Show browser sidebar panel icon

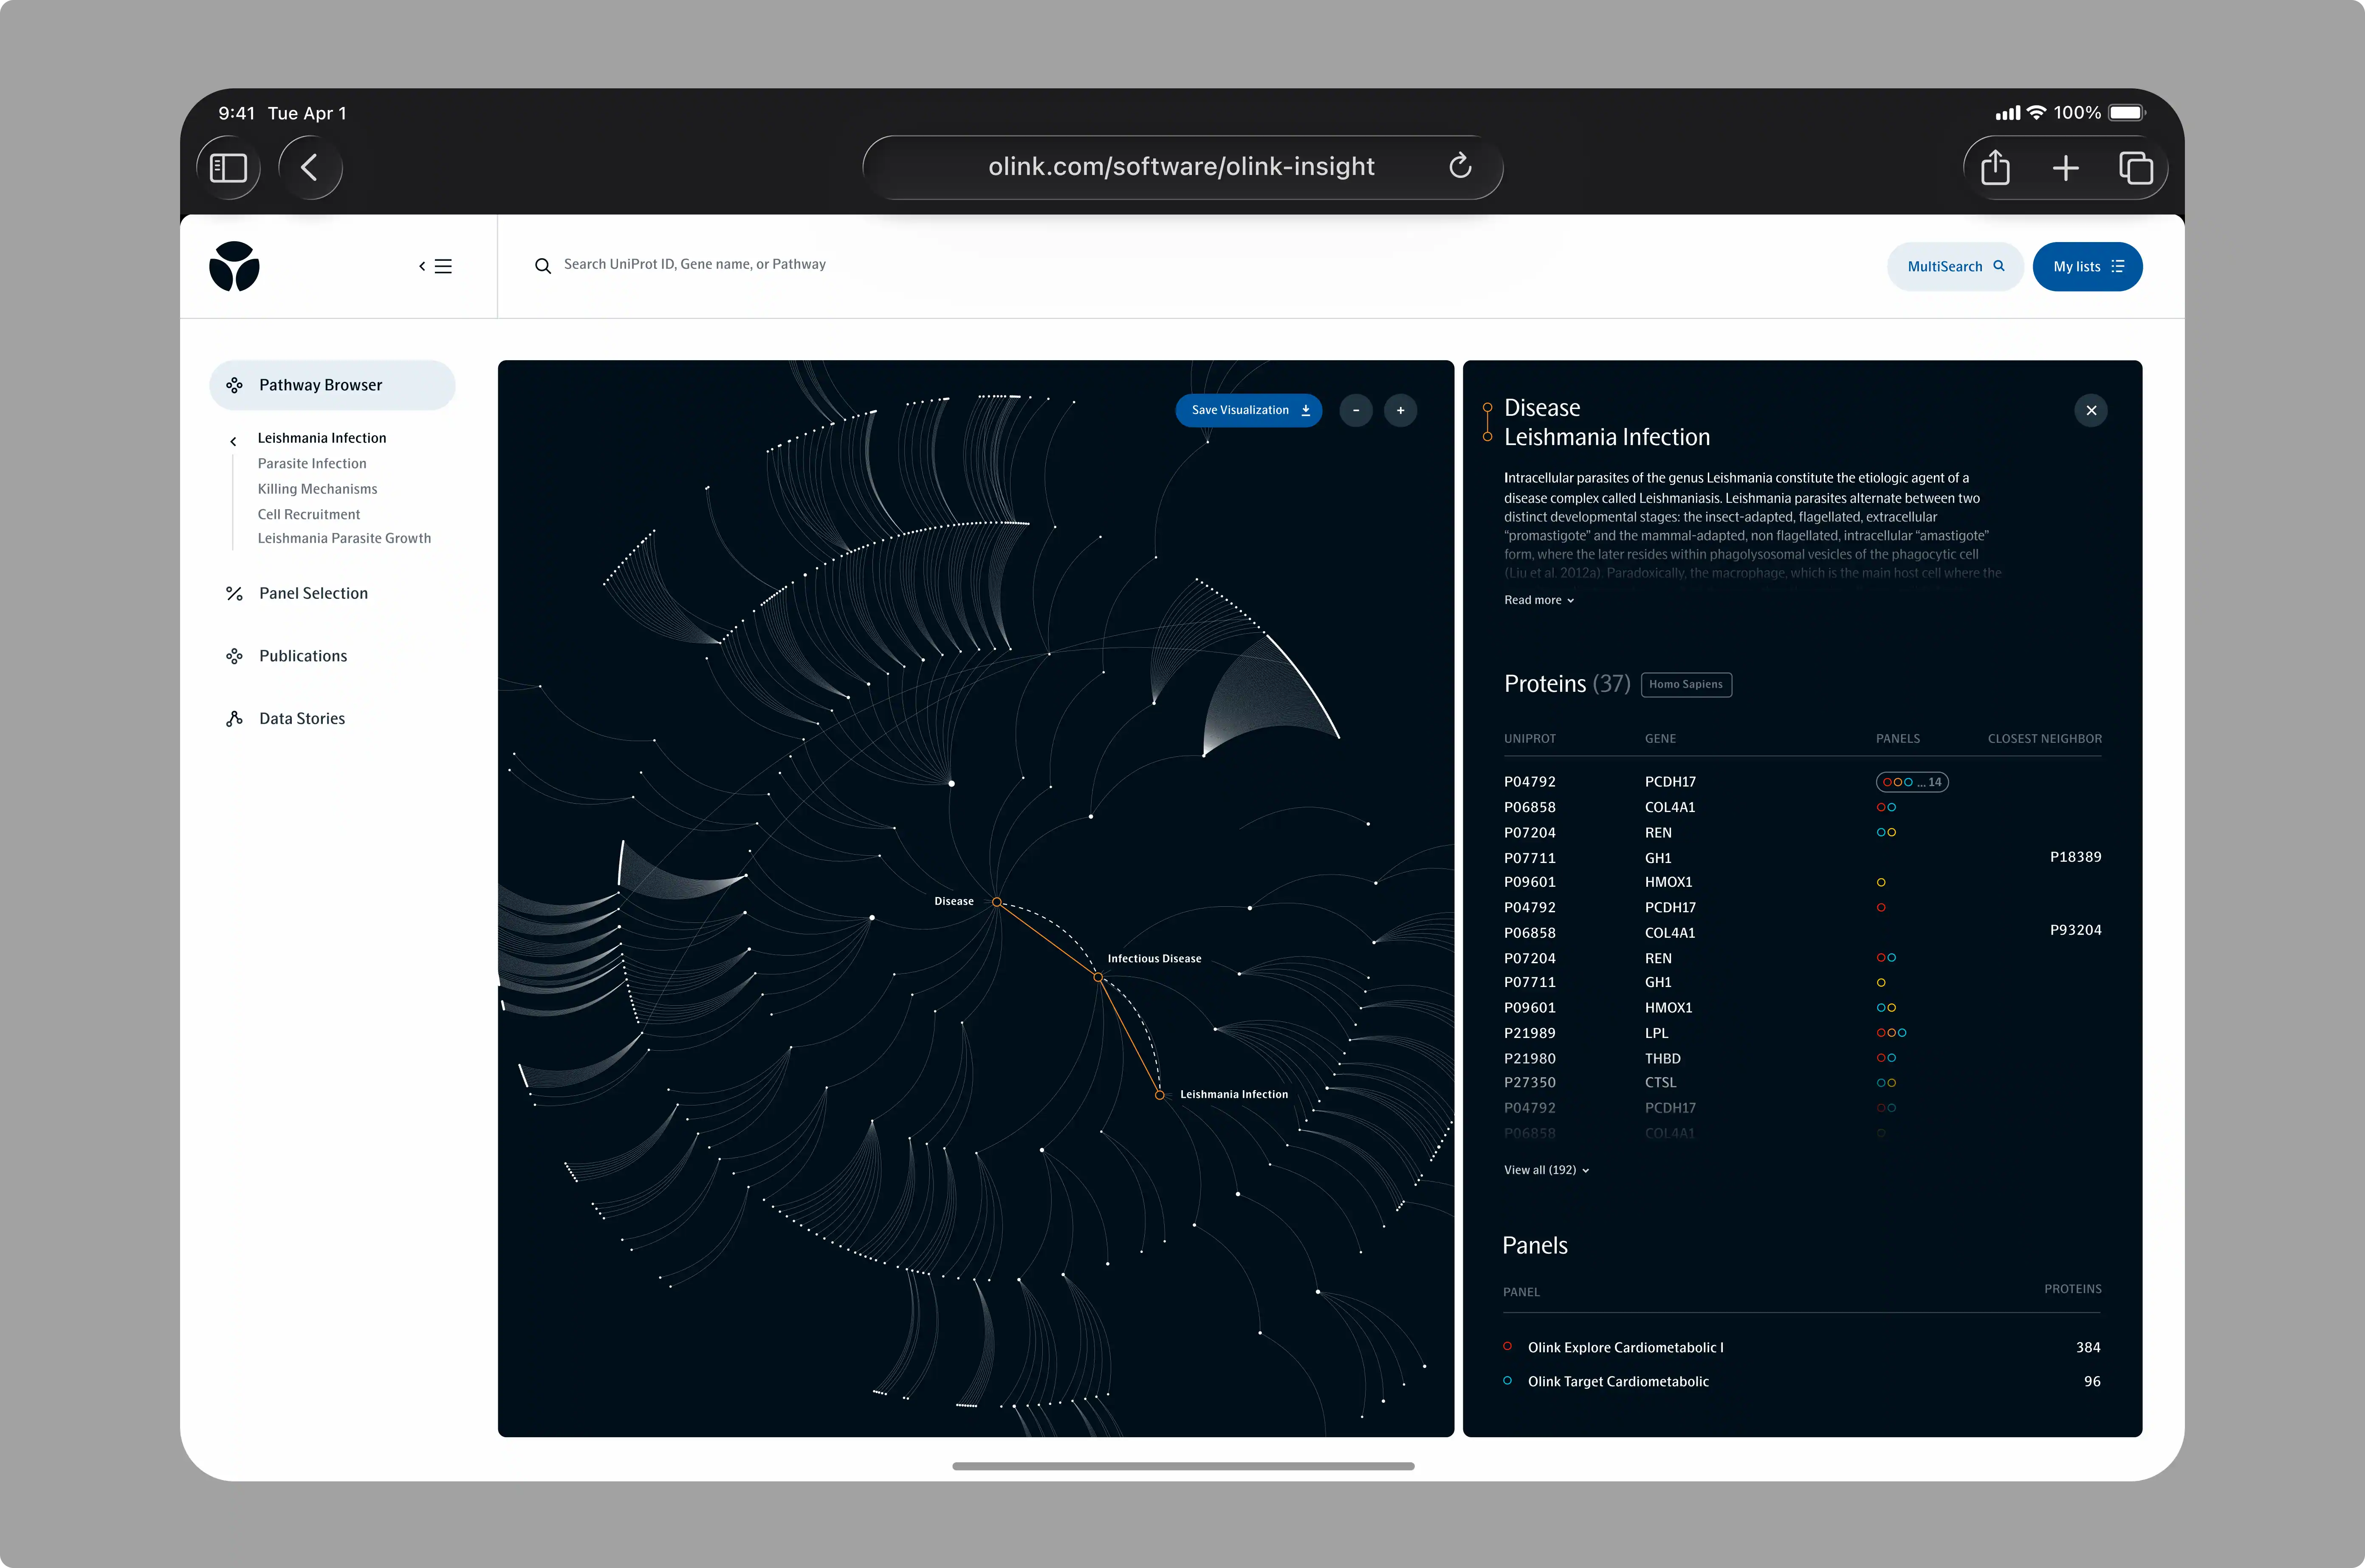pyautogui.click(x=228, y=167)
